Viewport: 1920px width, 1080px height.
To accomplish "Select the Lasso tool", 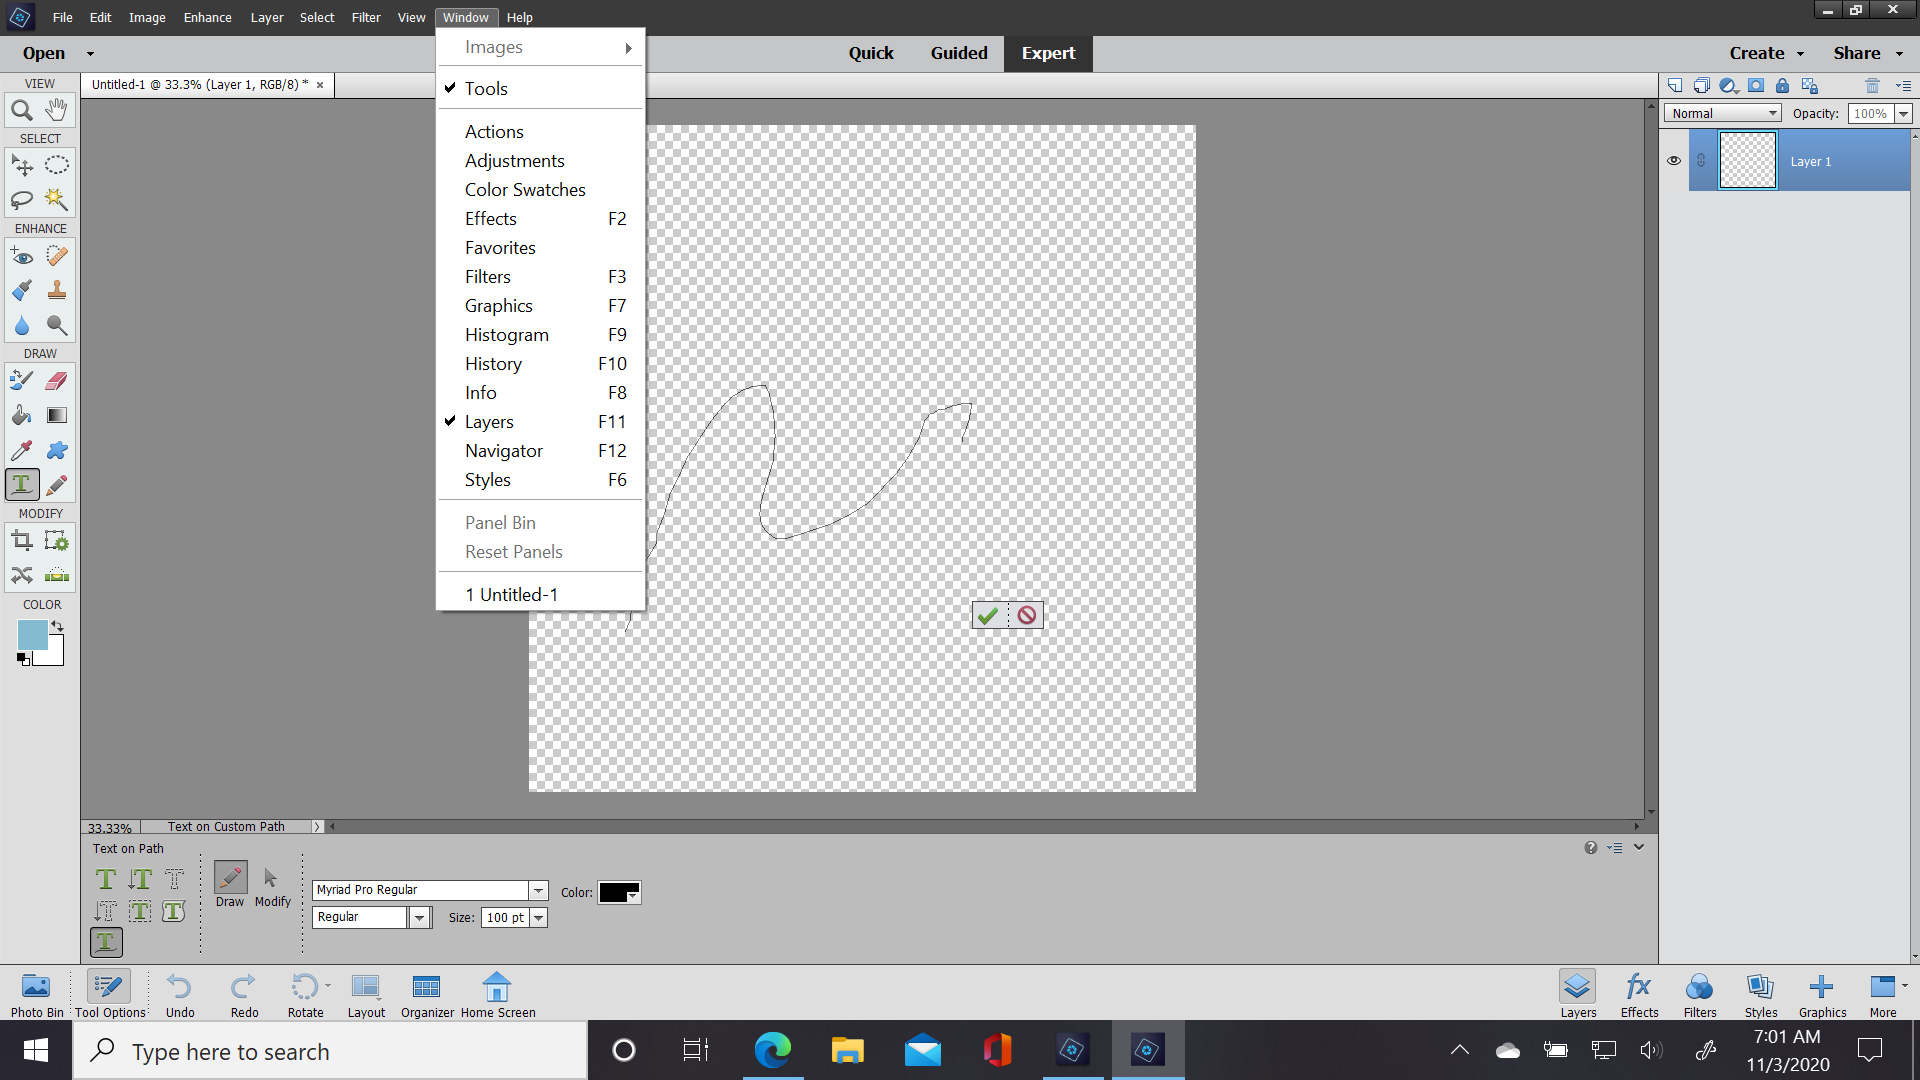I will tap(22, 200).
